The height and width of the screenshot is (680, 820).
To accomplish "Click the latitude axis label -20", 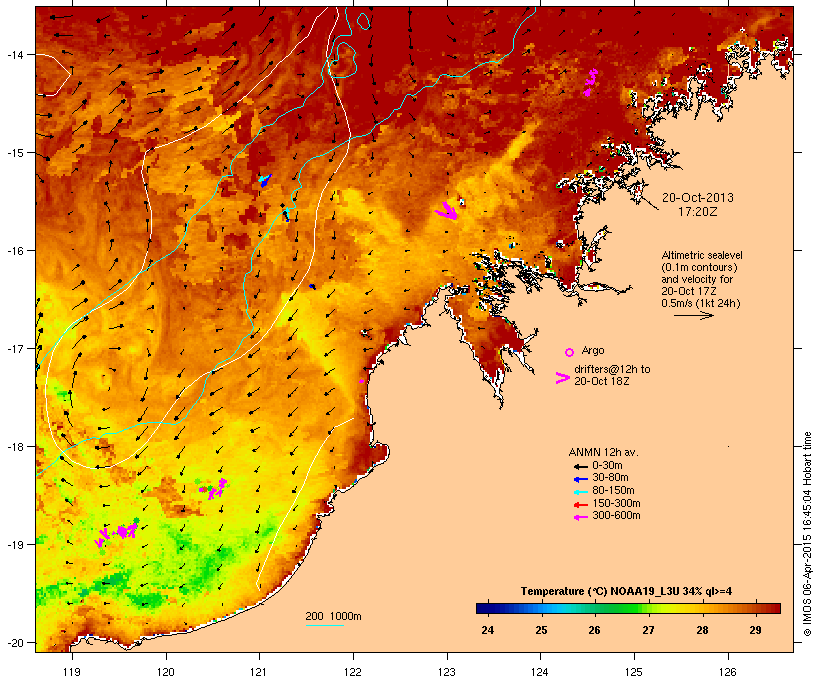I will (15, 642).
